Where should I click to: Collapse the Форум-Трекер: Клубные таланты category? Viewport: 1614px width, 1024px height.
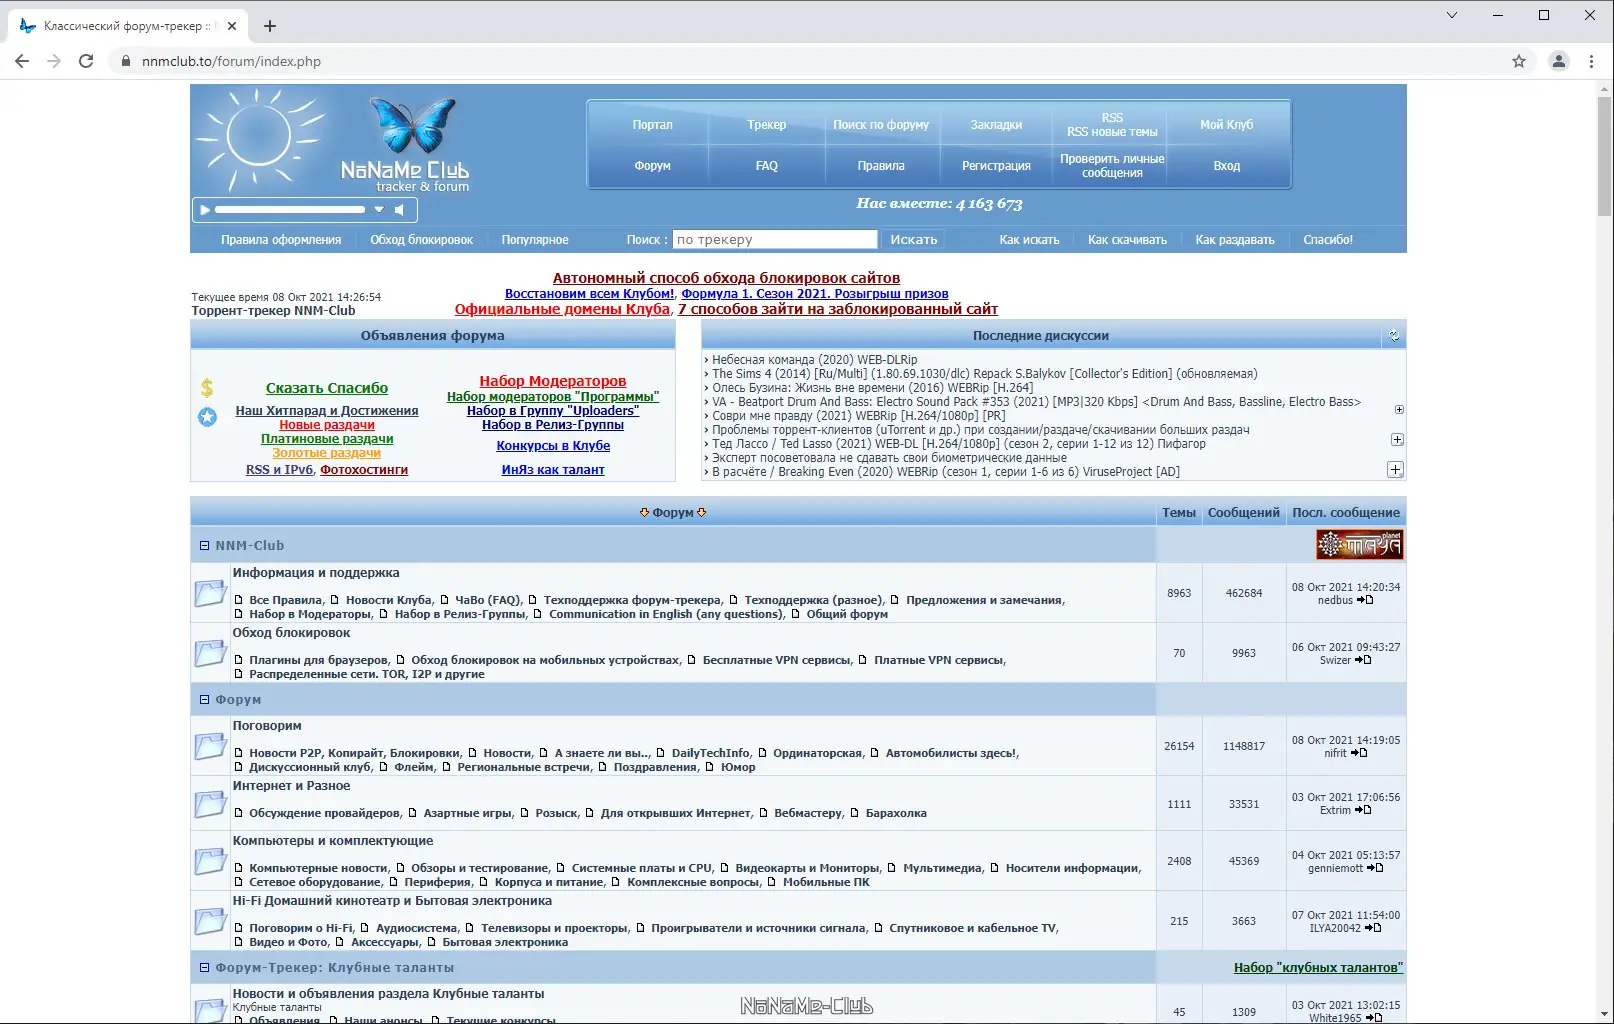[204, 968]
